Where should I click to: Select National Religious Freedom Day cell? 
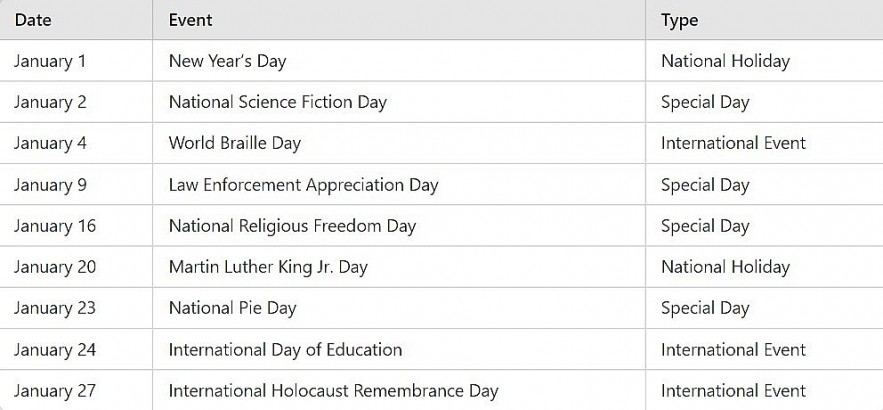[292, 226]
